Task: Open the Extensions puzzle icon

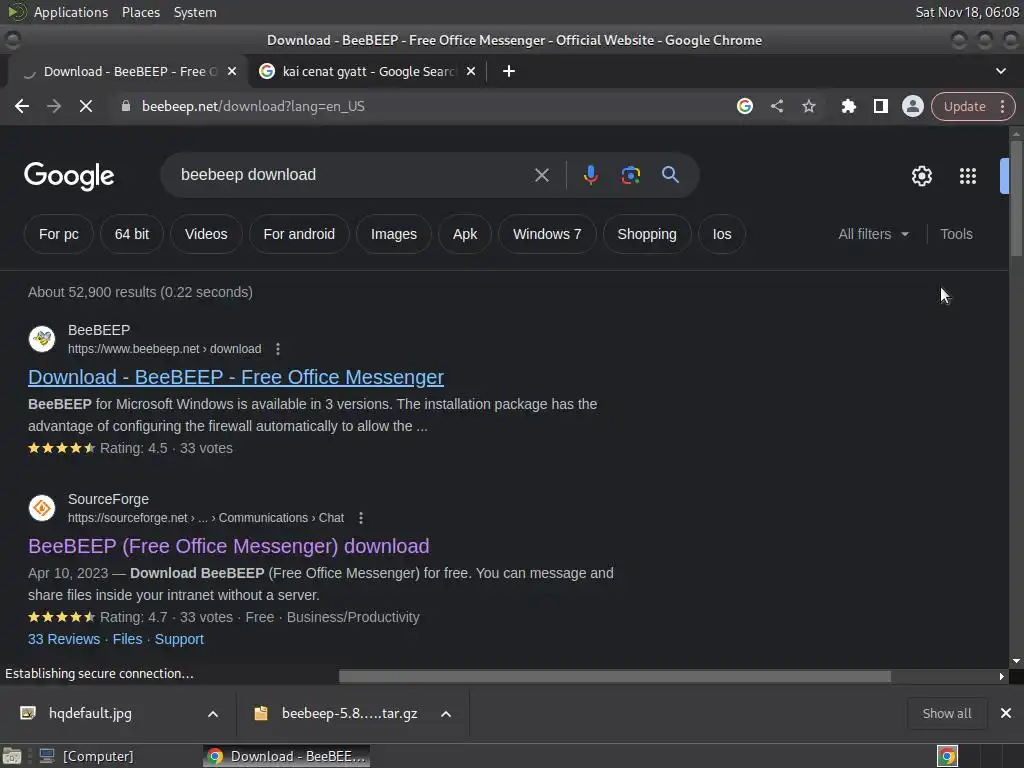Action: pyautogui.click(x=848, y=106)
